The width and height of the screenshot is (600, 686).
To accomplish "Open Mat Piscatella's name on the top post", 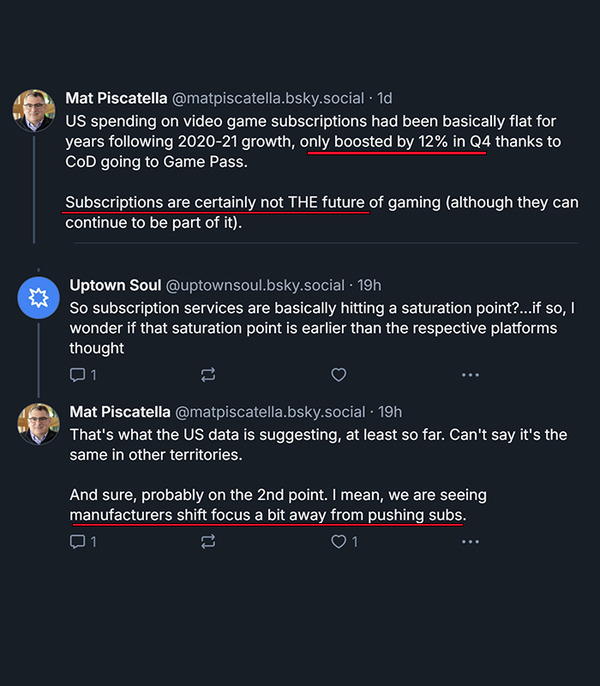I will [x=116, y=98].
